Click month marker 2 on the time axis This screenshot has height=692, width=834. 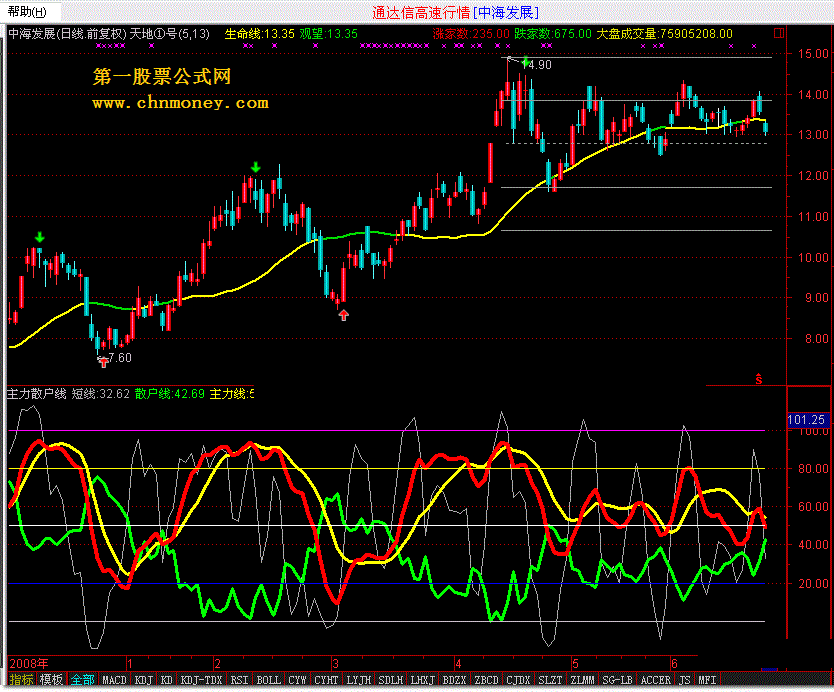pos(218,664)
